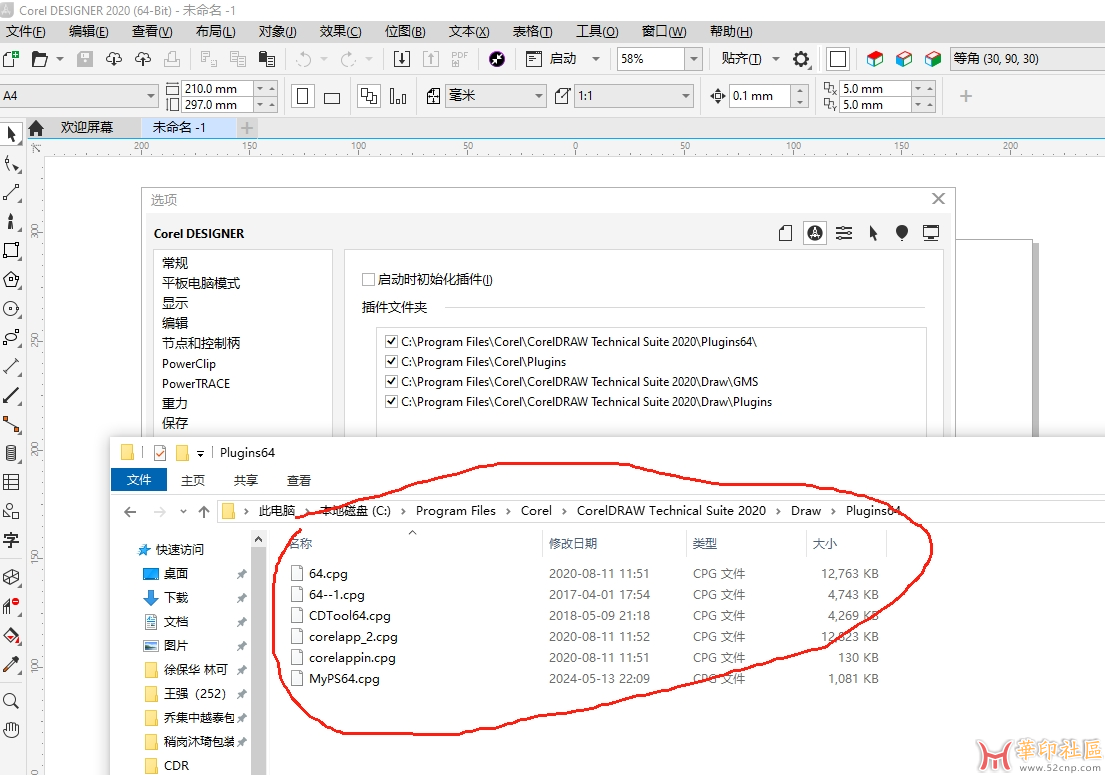Uncheck the Draw\GMS folder path
Screen dimensions: 1105x775
[392, 381]
